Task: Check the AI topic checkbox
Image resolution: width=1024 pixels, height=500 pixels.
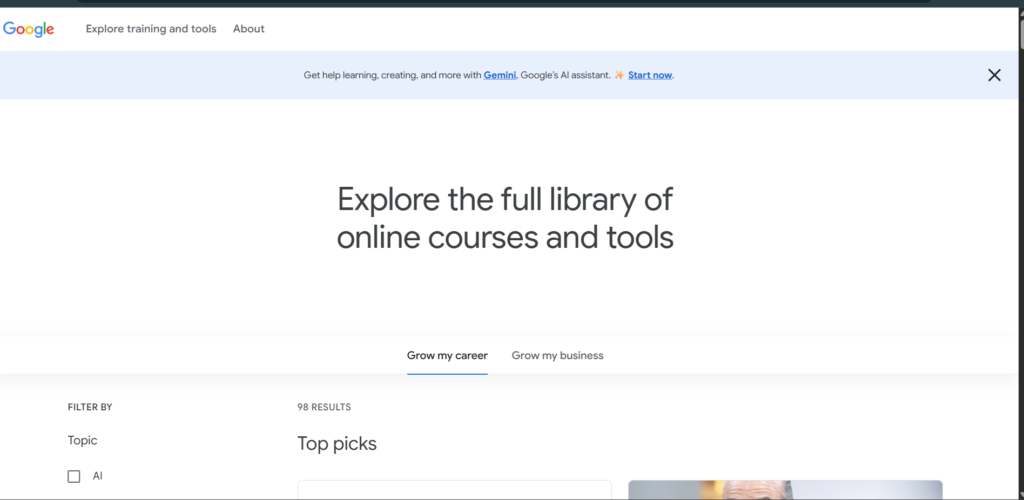Action: tap(74, 477)
